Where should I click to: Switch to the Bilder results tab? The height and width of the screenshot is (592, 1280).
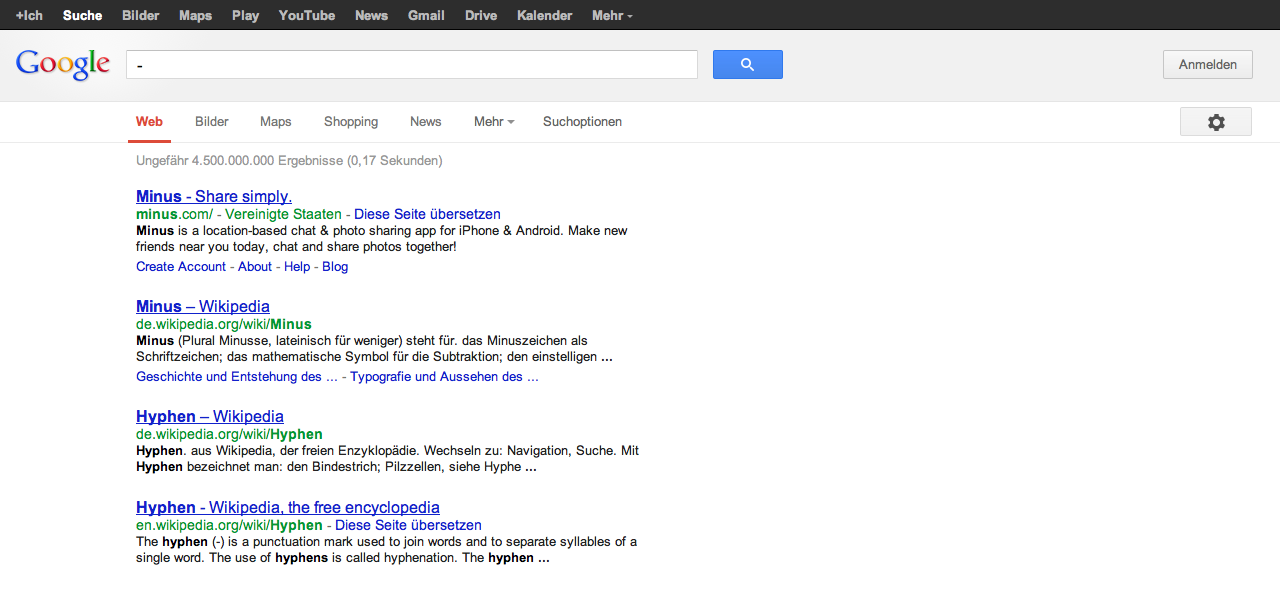click(x=211, y=122)
